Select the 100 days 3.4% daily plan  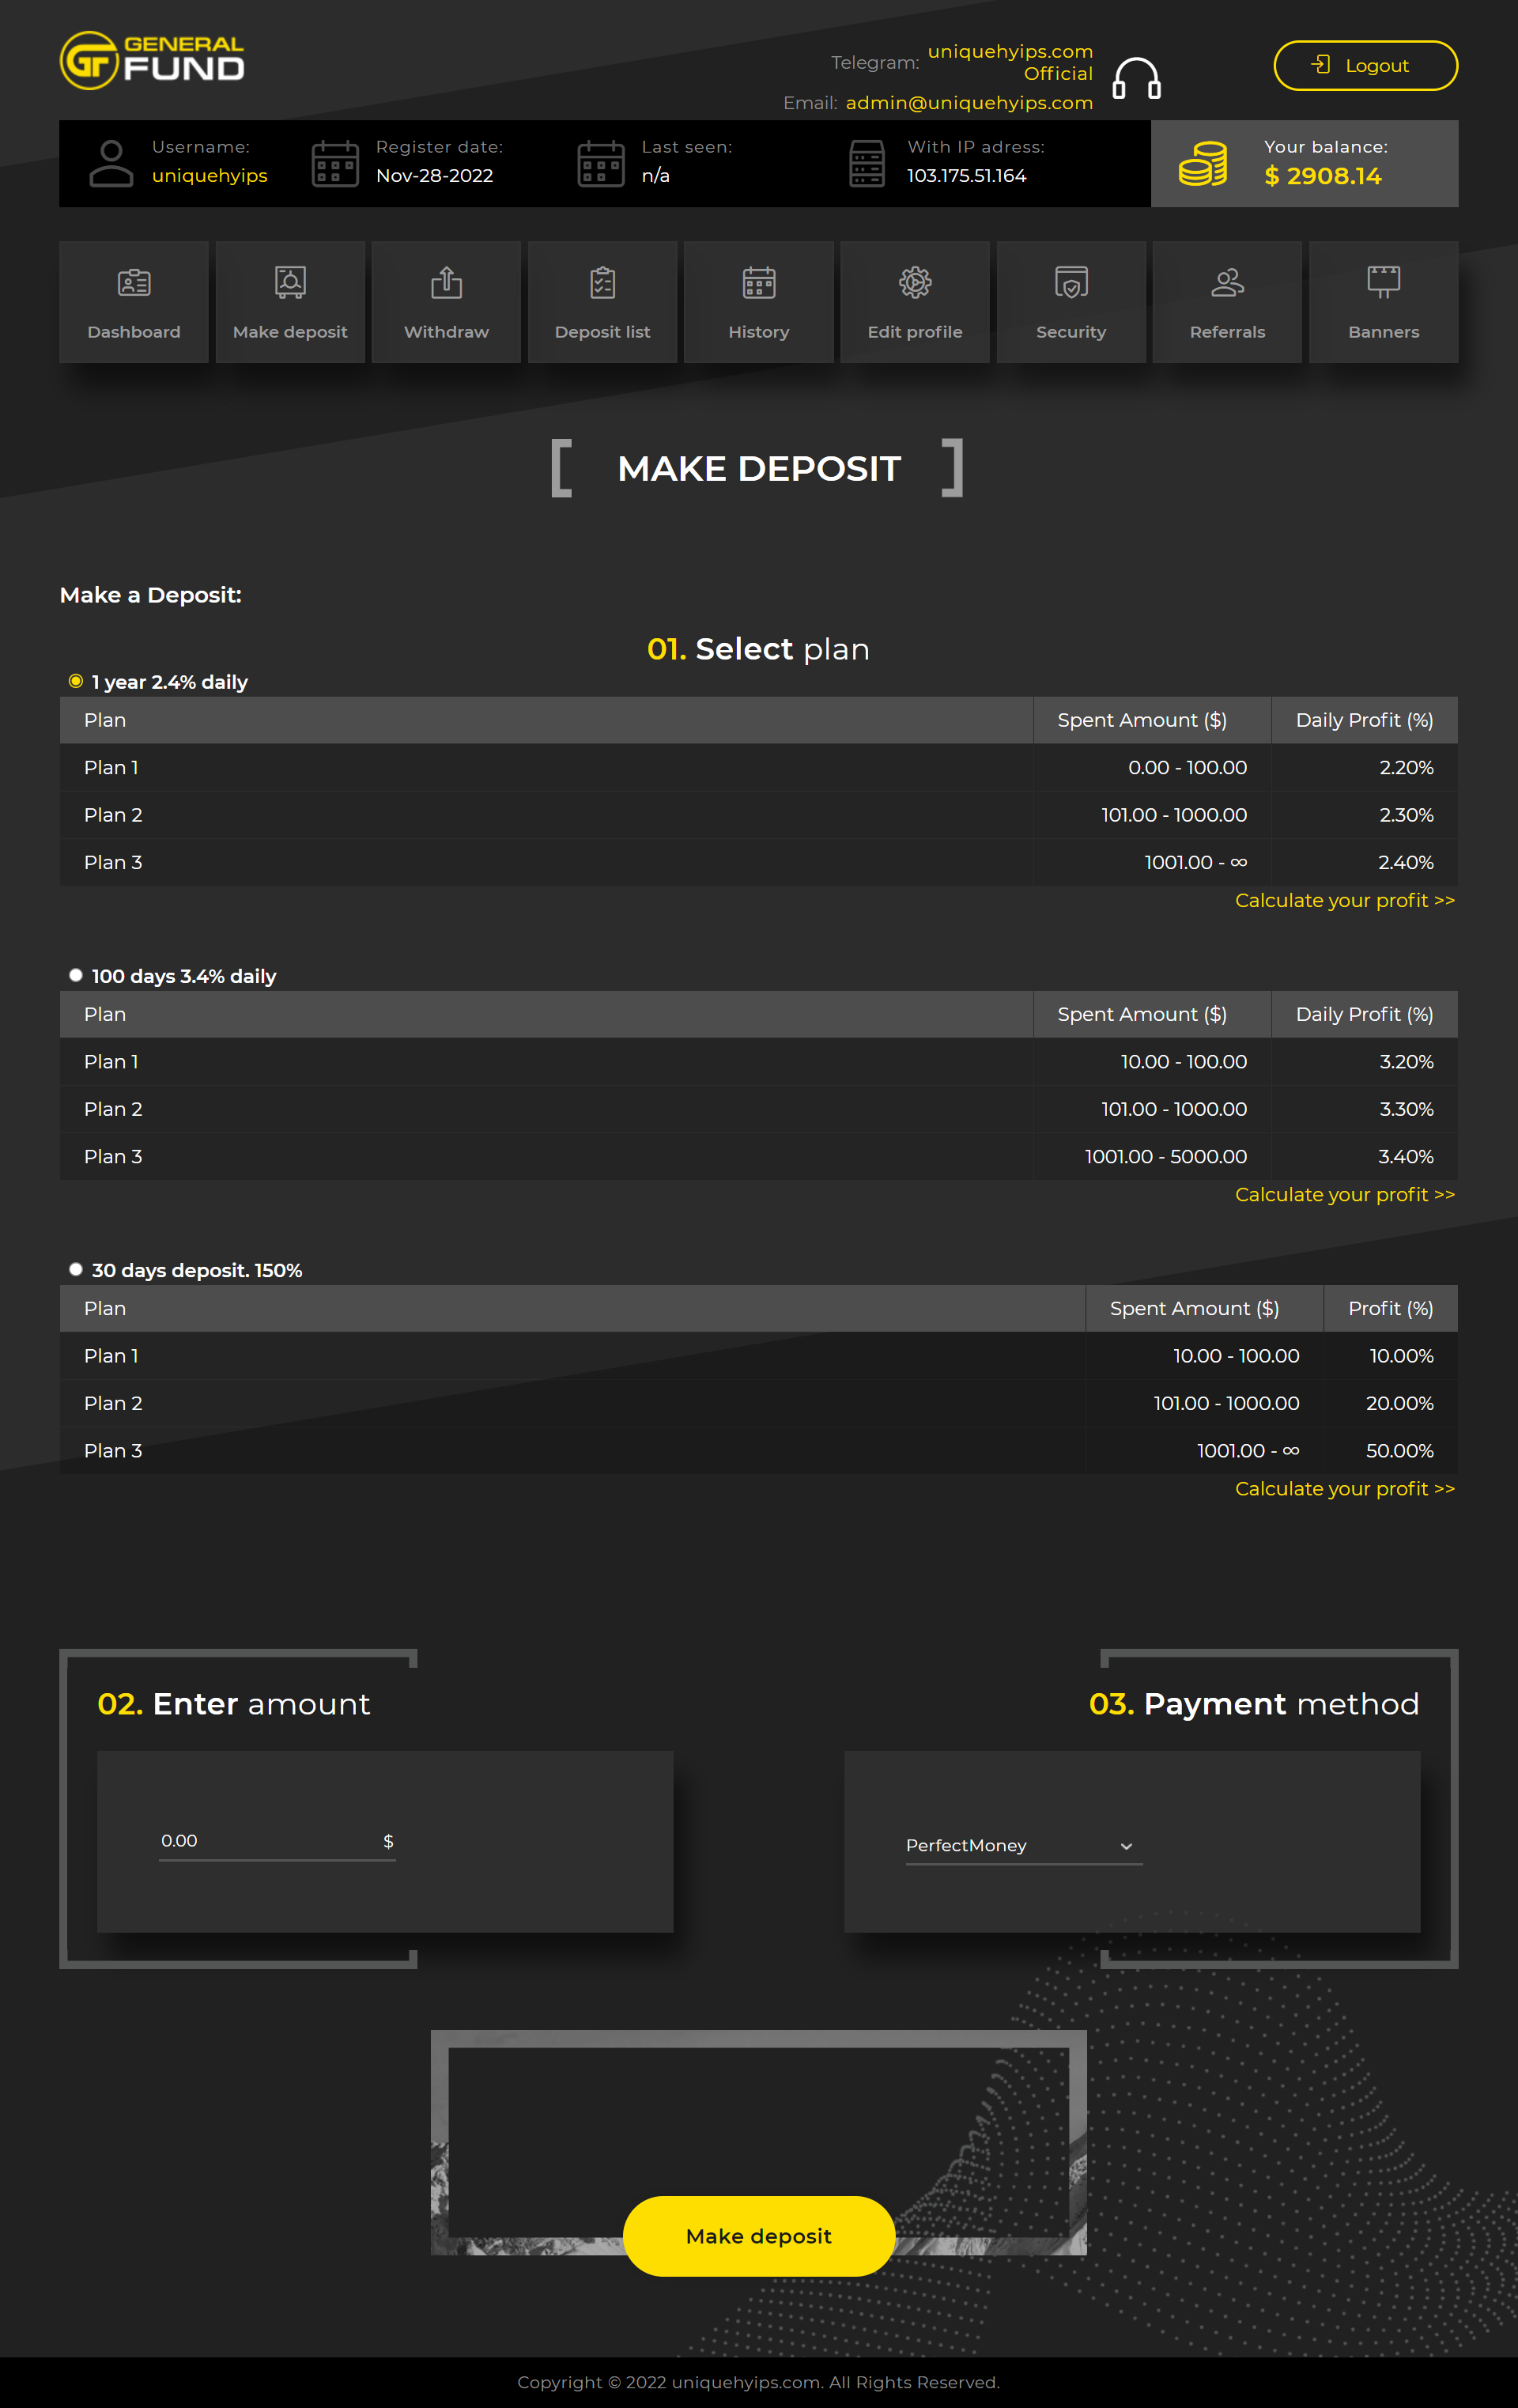point(76,976)
